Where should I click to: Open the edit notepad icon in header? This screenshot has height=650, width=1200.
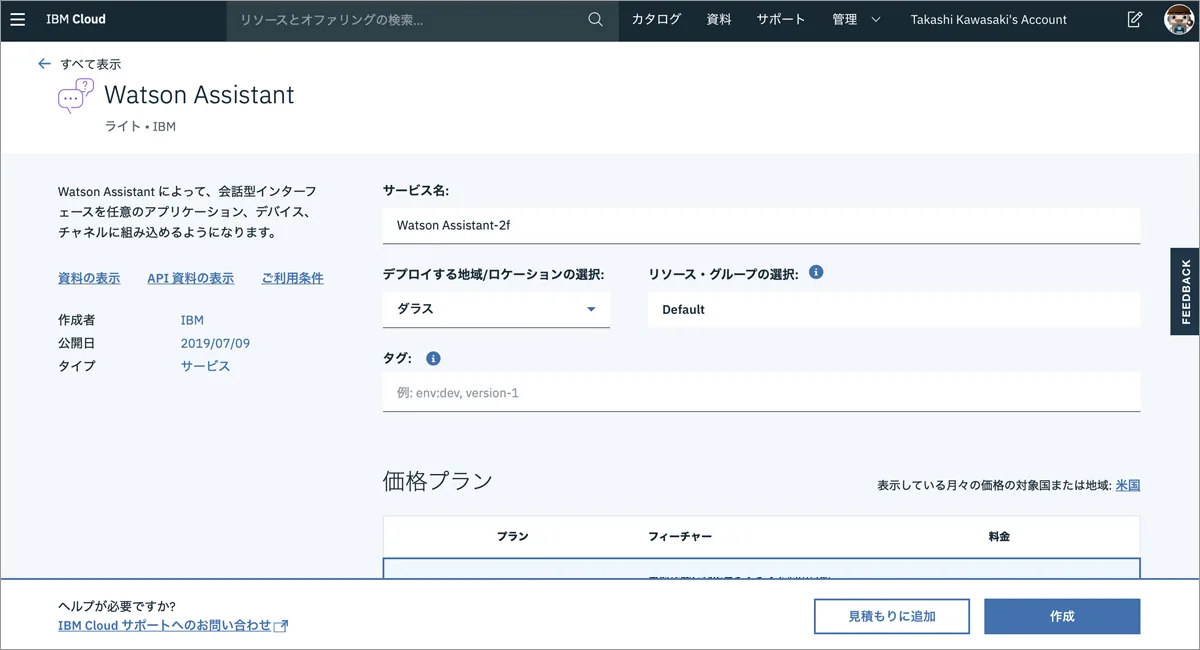(1134, 19)
